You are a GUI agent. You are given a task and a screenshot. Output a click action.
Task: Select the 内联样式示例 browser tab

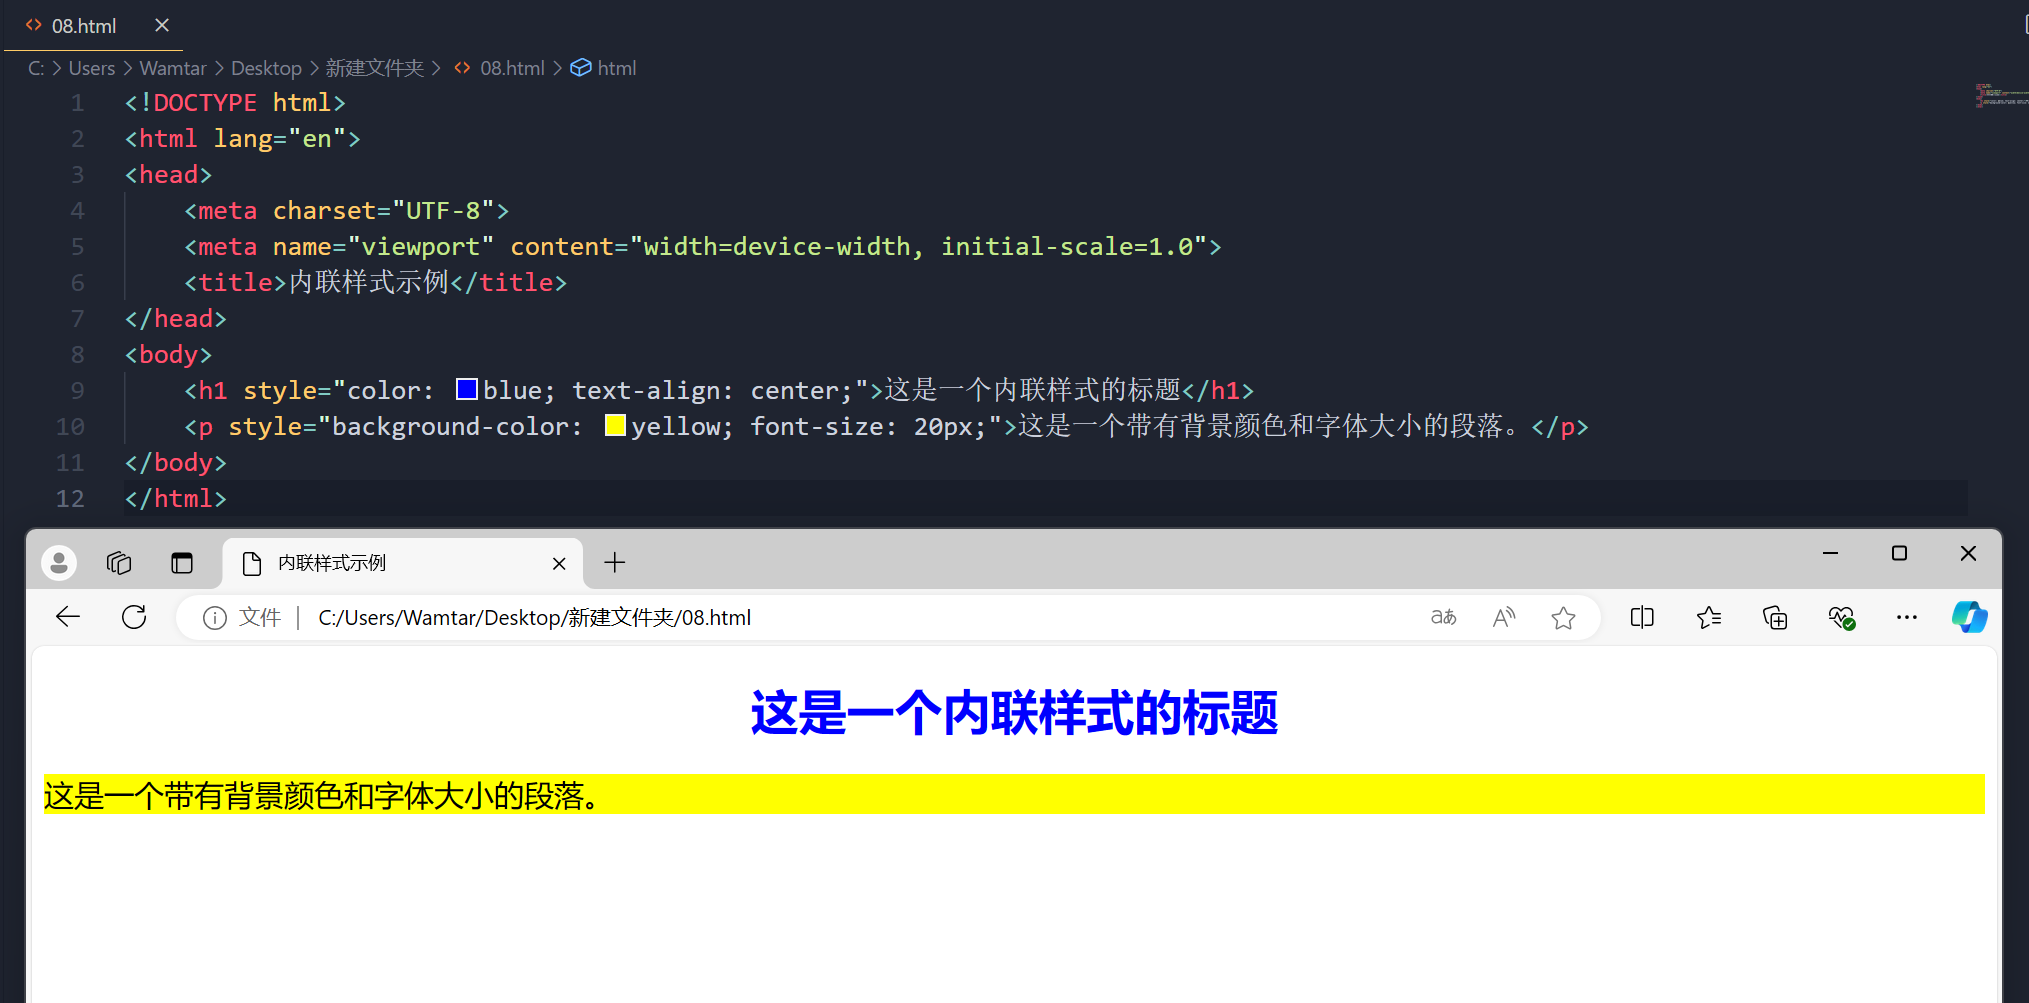[x=332, y=562]
